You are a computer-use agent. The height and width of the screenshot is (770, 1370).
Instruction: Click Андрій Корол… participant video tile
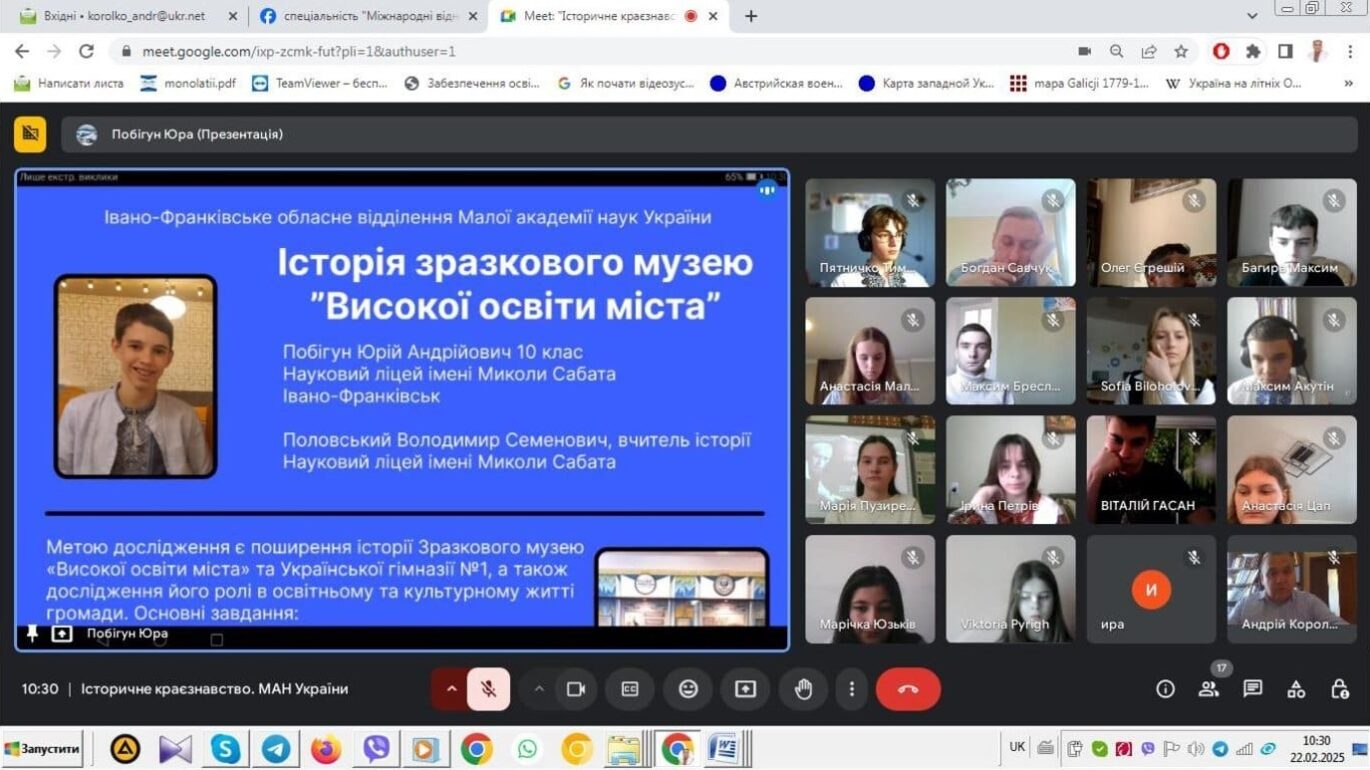coord(1291,589)
